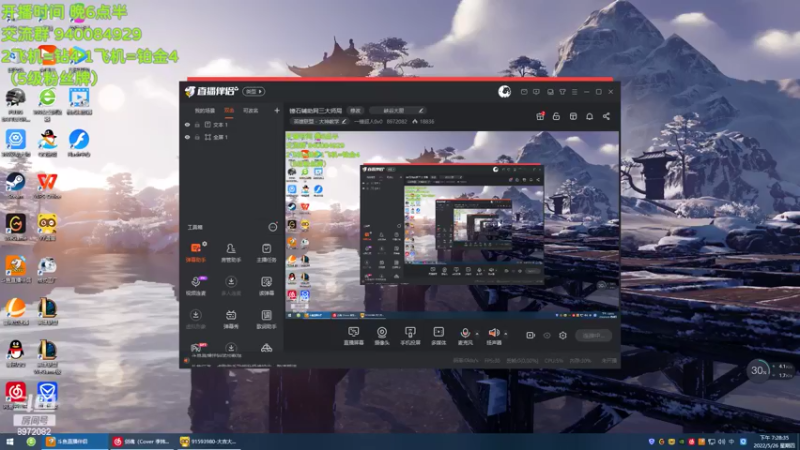Hide the 文本 1 layer

[187, 124]
